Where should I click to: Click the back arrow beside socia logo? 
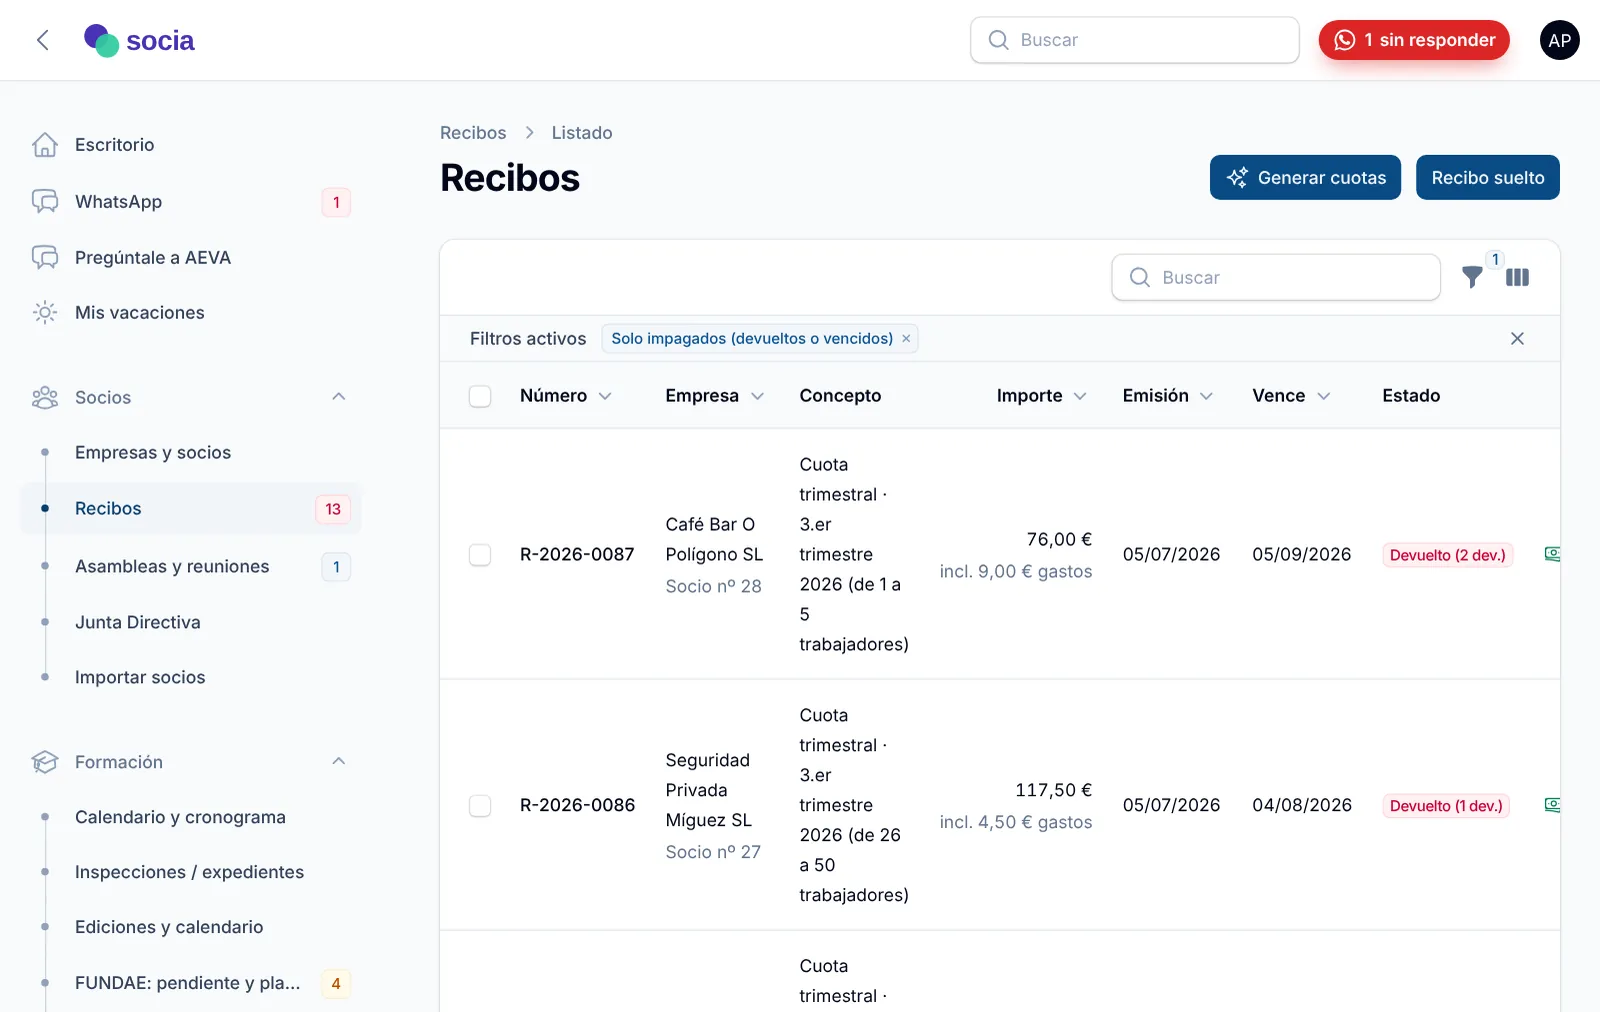point(42,40)
